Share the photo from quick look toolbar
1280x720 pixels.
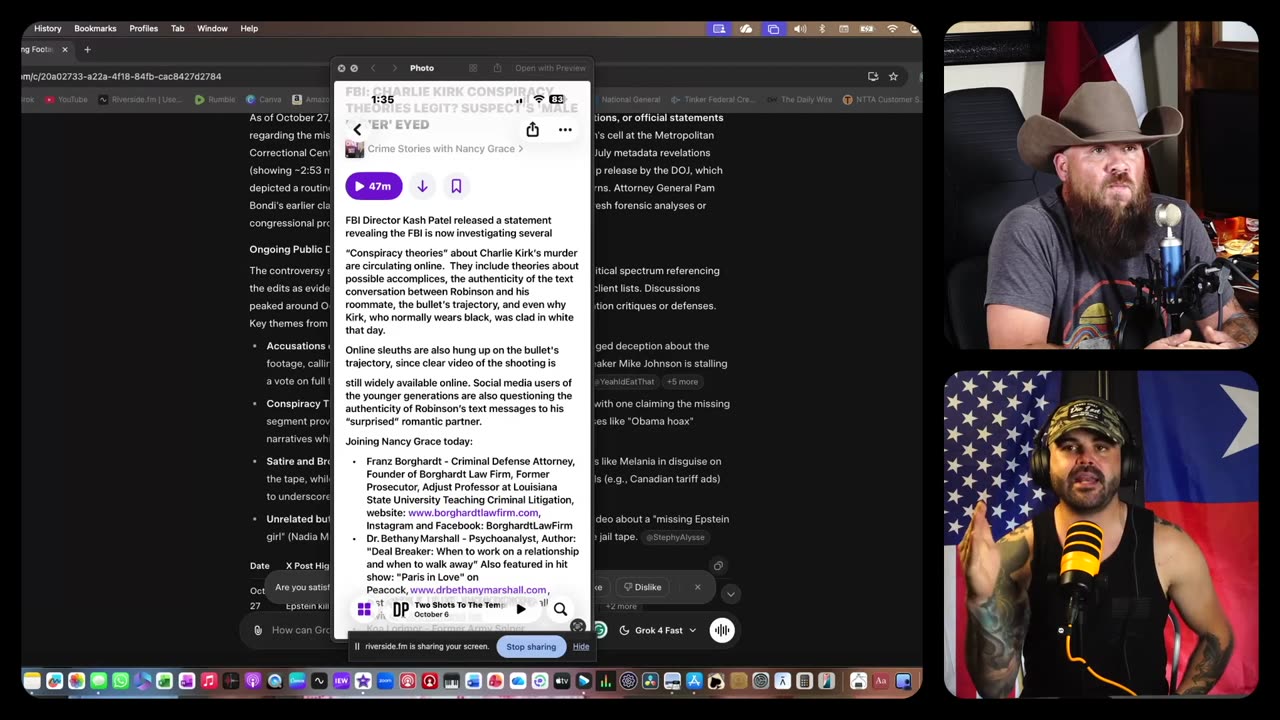pyautogui.click(x=497, y=68)
